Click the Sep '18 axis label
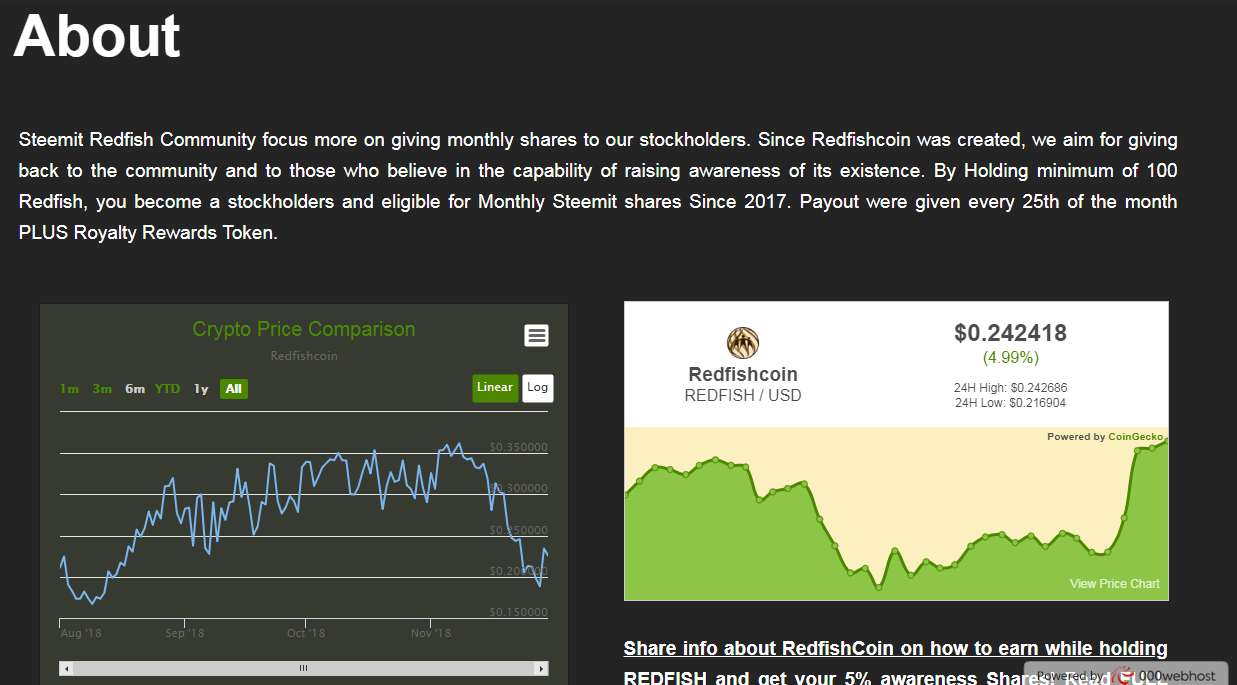1237x685 pixels. (x=185, y=634)
